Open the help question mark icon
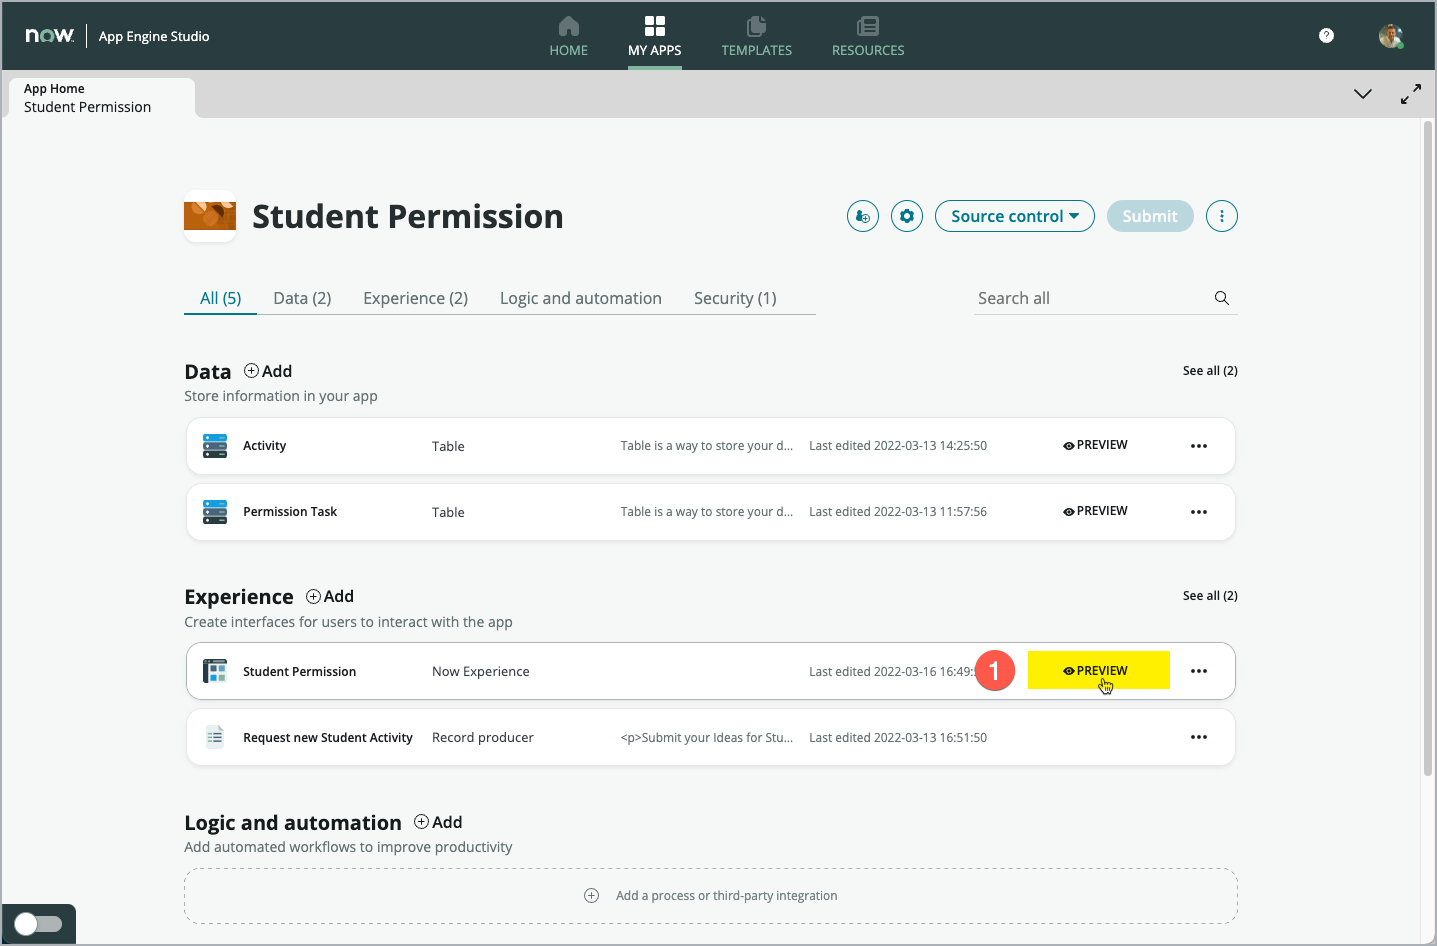Viewport: 1437px width, 946px height. (1326, 36)
